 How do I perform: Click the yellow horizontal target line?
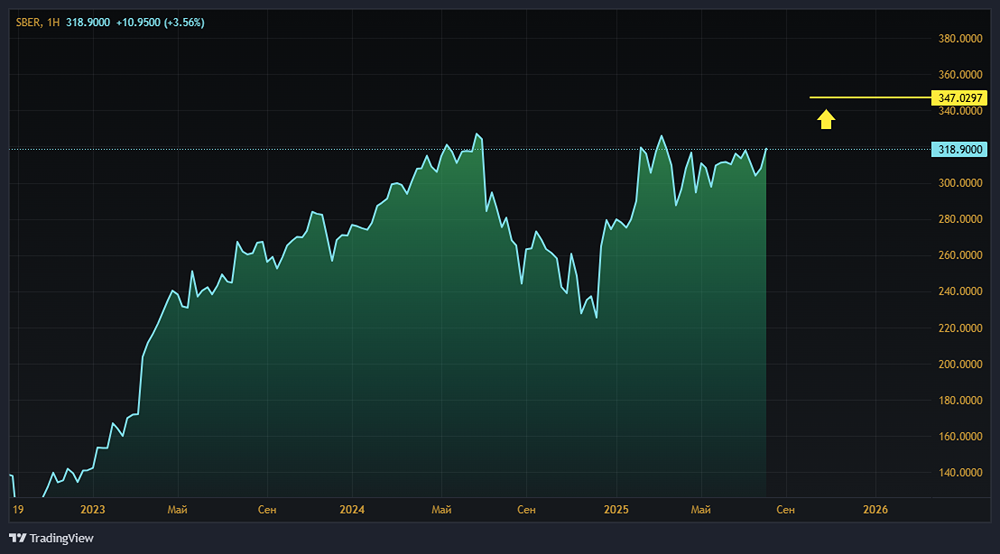tap(868, 97)
